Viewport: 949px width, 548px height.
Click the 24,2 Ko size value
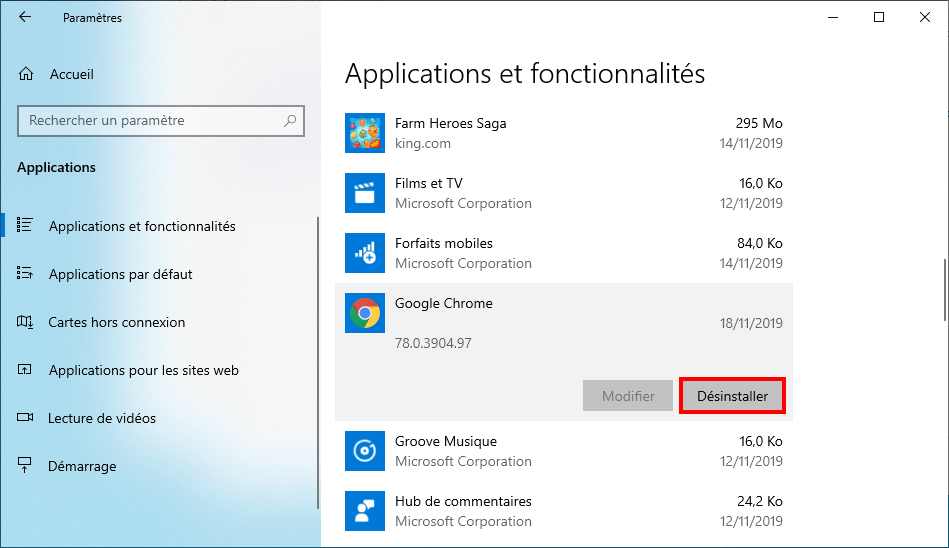pos(760,501)
